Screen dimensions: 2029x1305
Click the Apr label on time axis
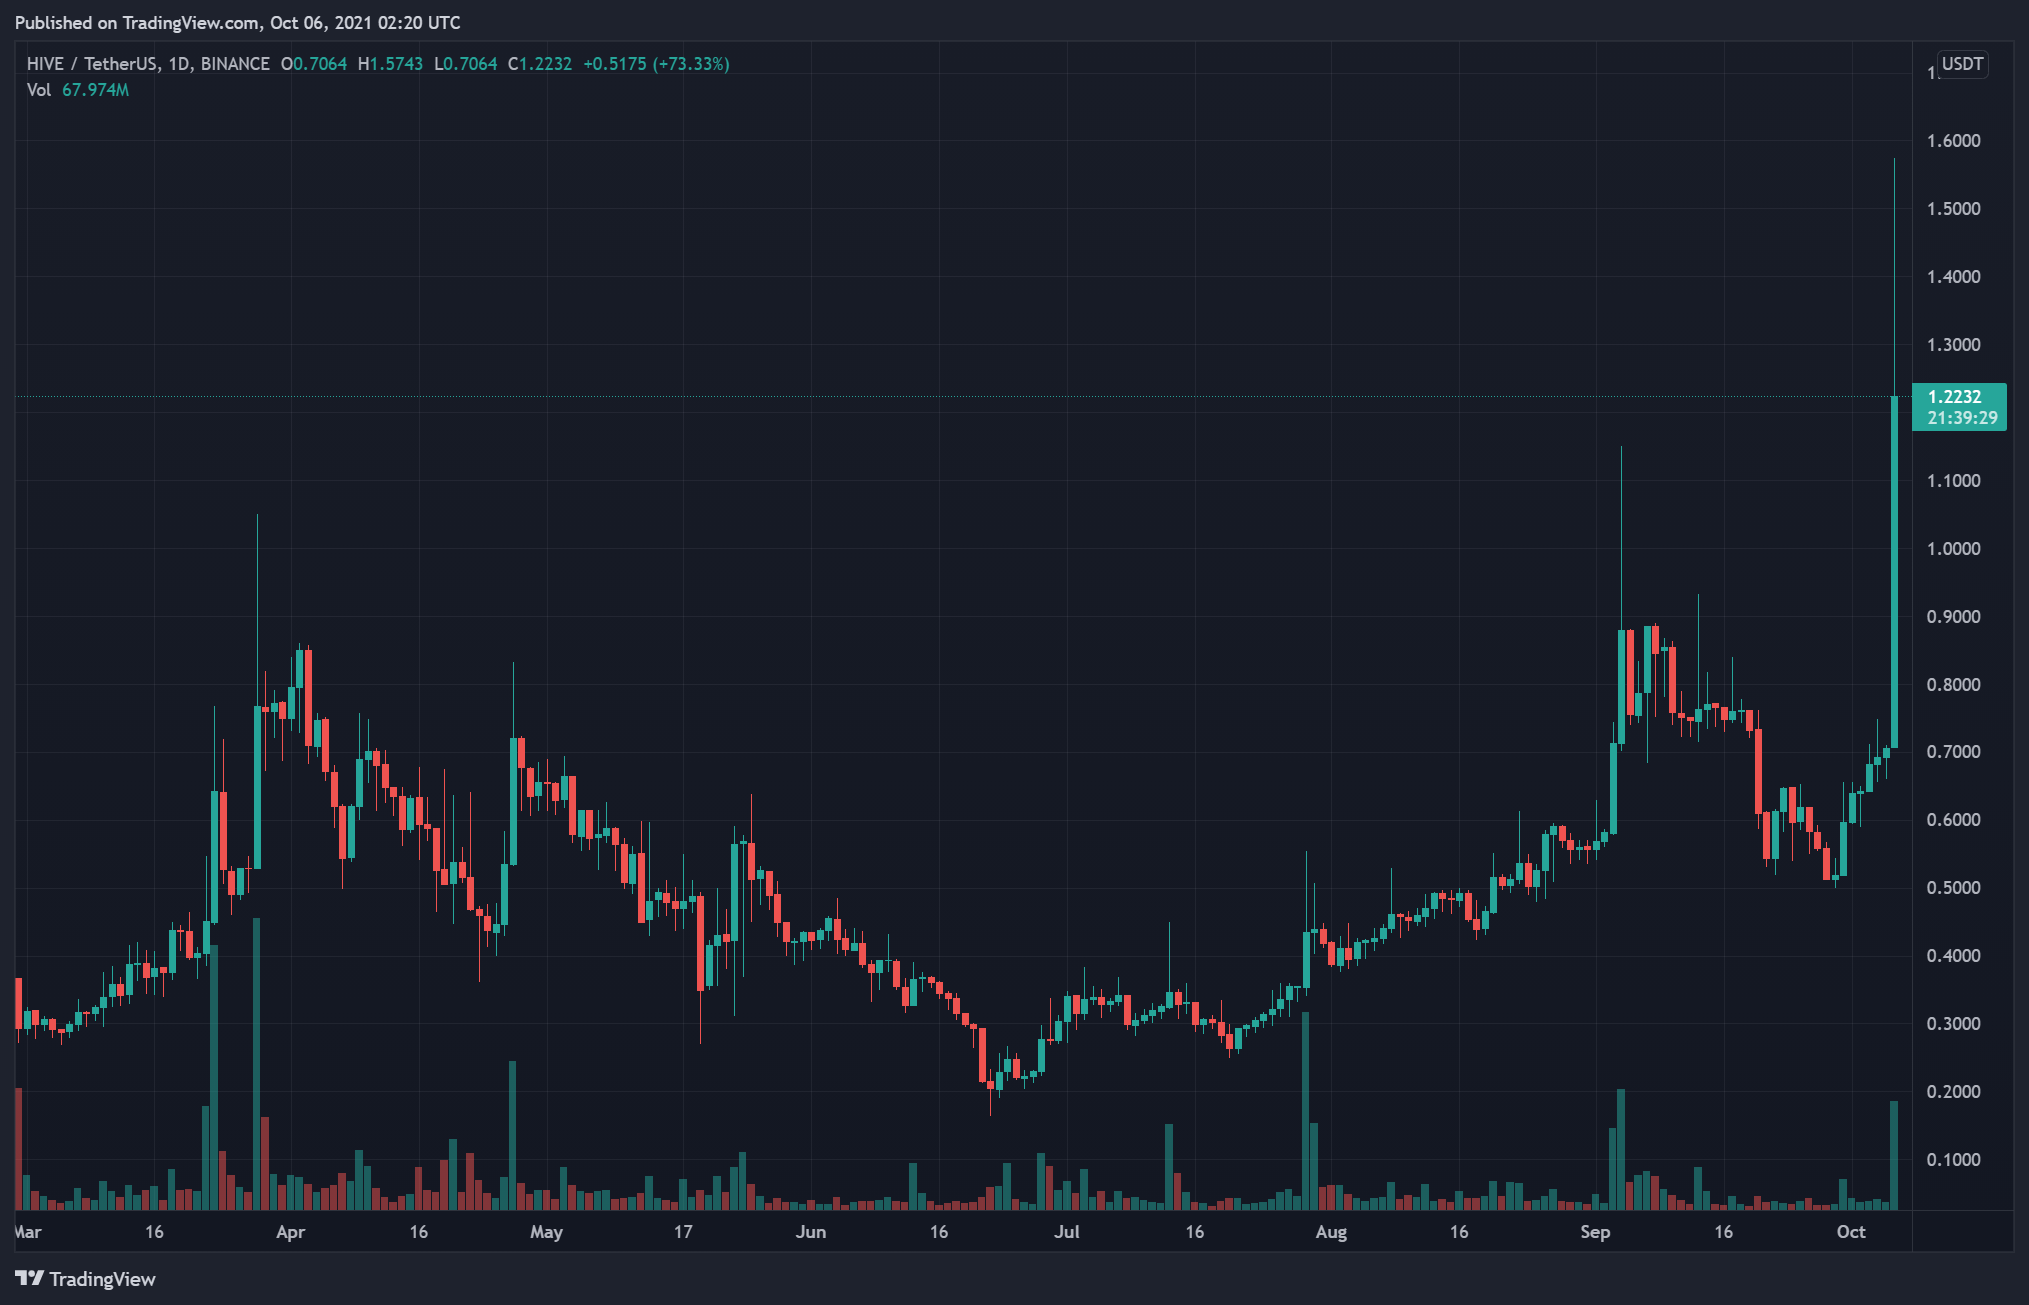290,1232
